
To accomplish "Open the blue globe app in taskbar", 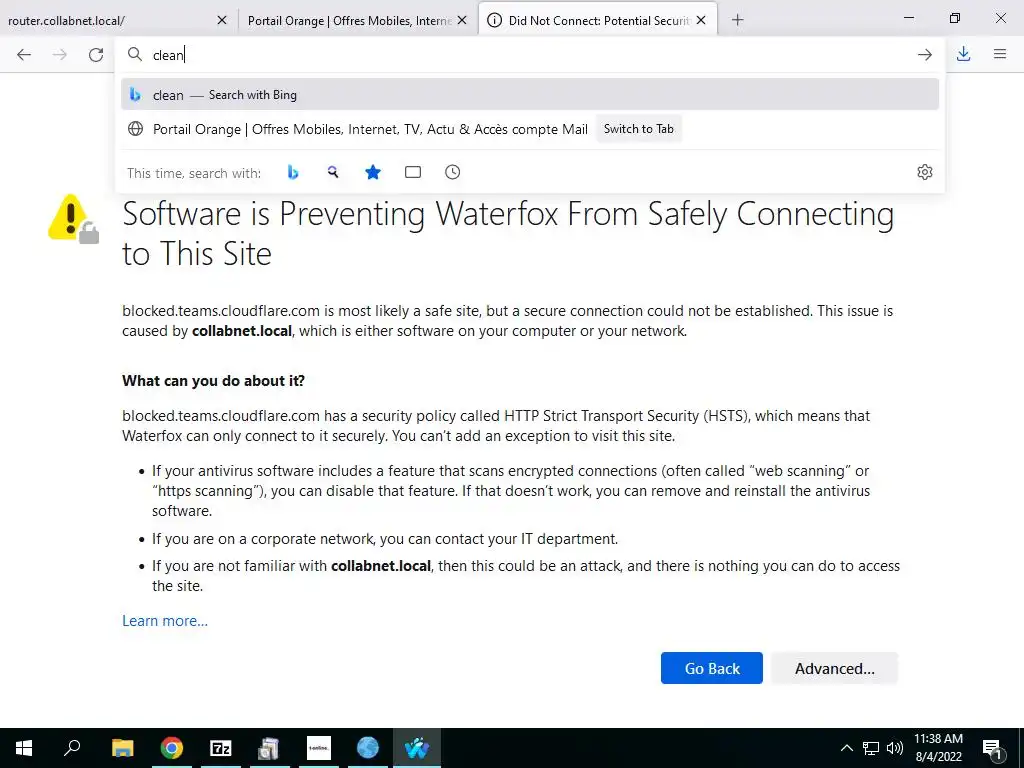I will (x=368, y=748).
